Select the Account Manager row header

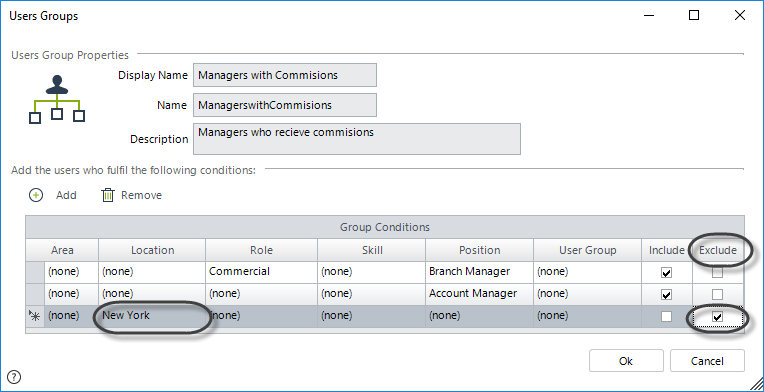(x=35, y=294)
